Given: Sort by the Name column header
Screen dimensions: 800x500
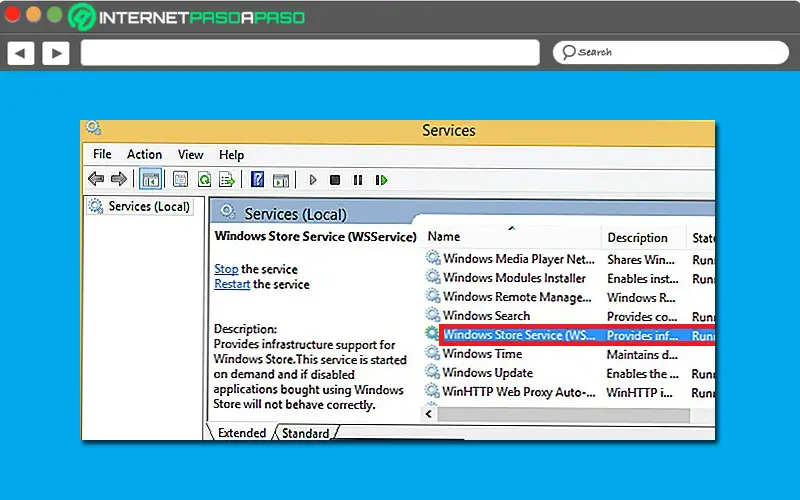Looking at the screenshot, I should (x=512, y=236).
